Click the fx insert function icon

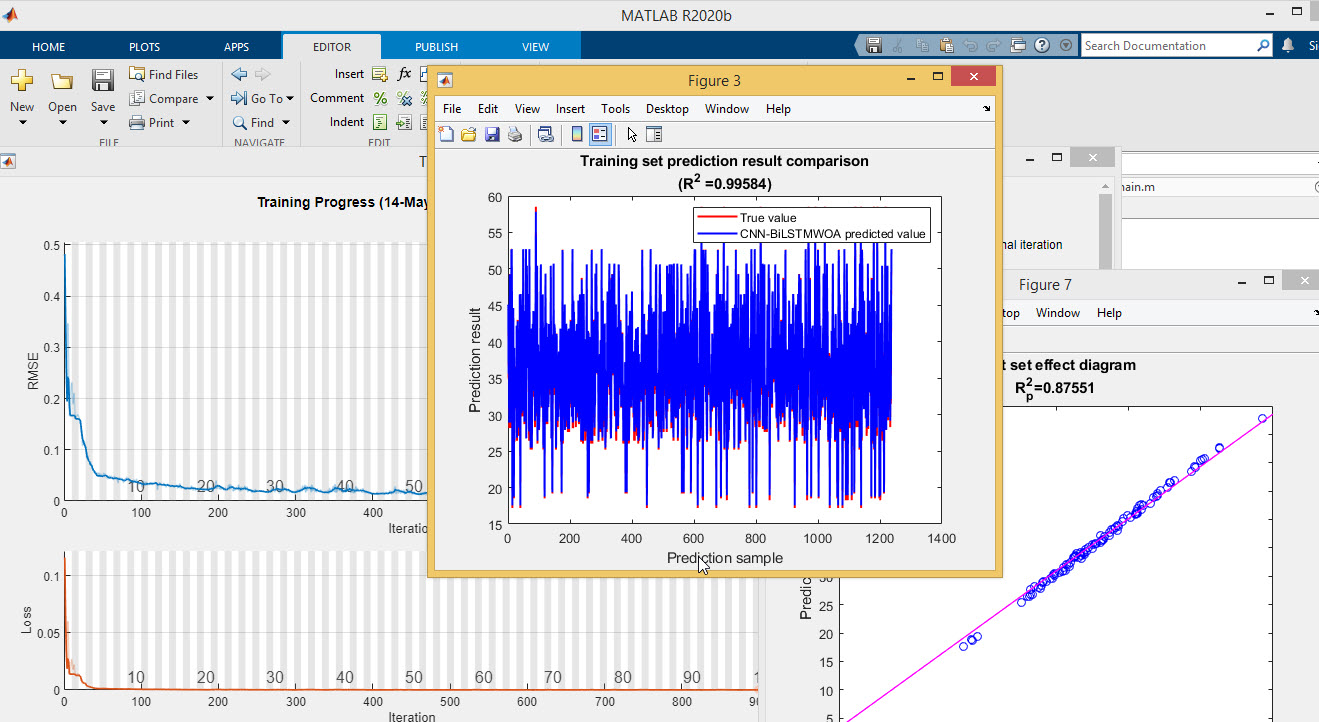click(x=405, y=74)
